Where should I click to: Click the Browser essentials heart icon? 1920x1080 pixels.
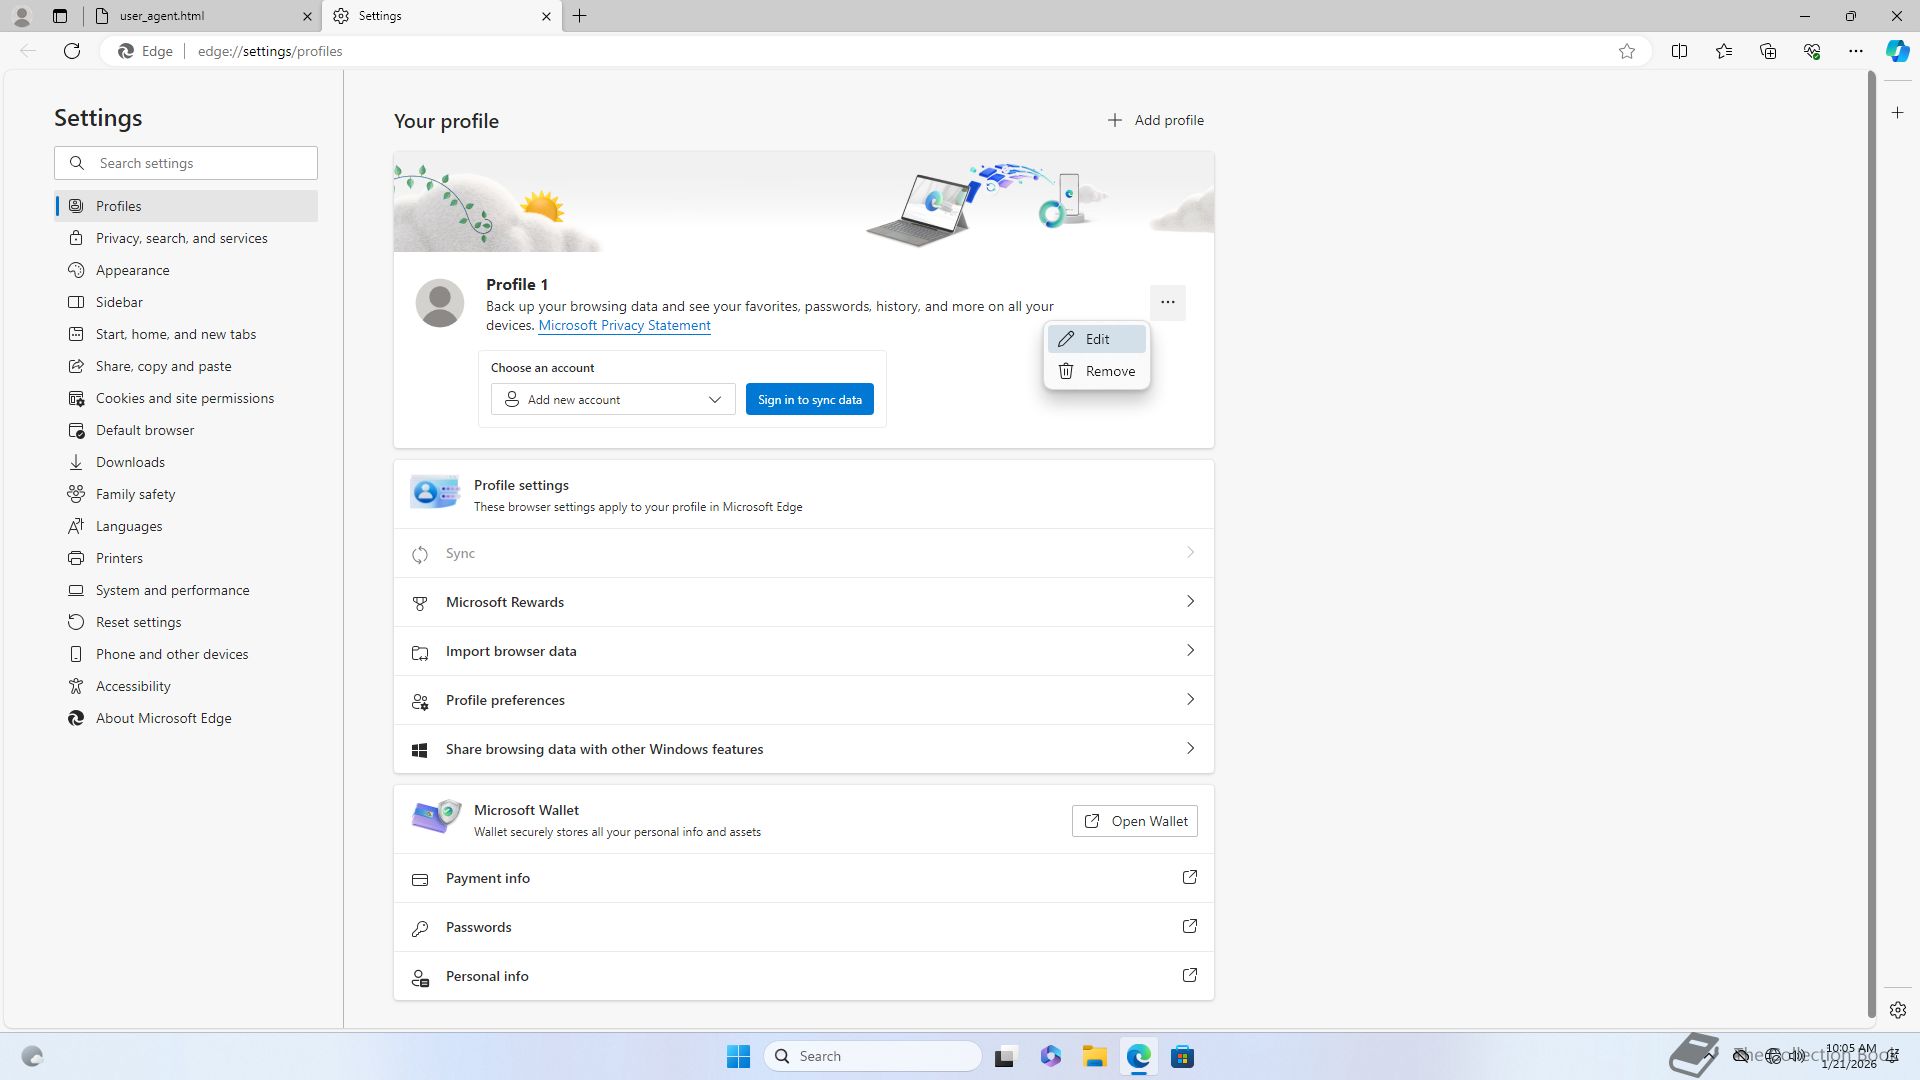tap(1811, 51)
